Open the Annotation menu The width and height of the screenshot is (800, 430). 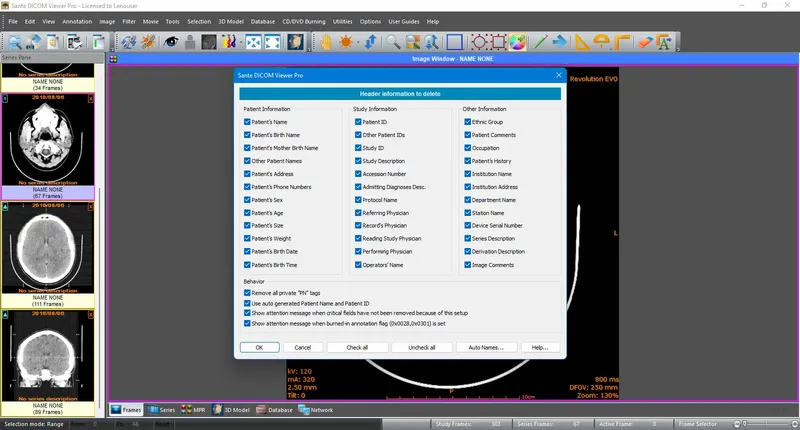(77, 21)
